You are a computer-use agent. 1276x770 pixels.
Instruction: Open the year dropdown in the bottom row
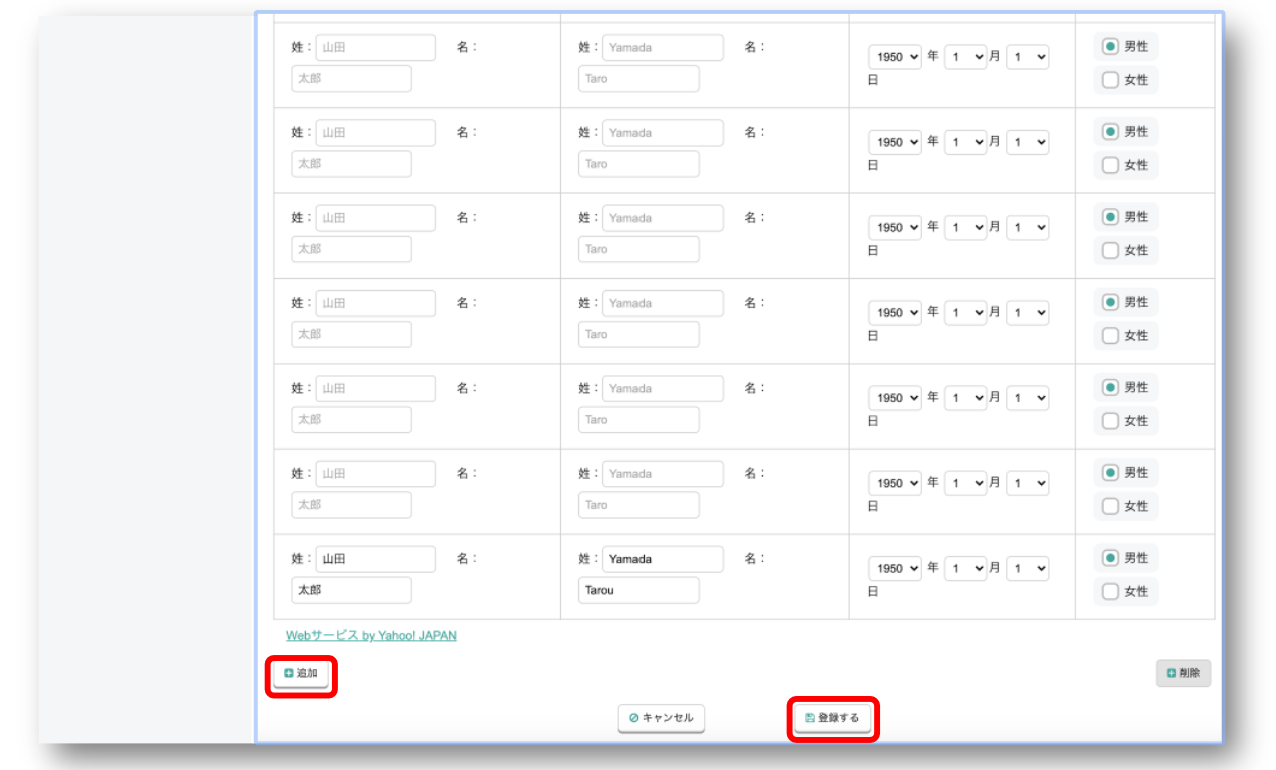(895, 568)
